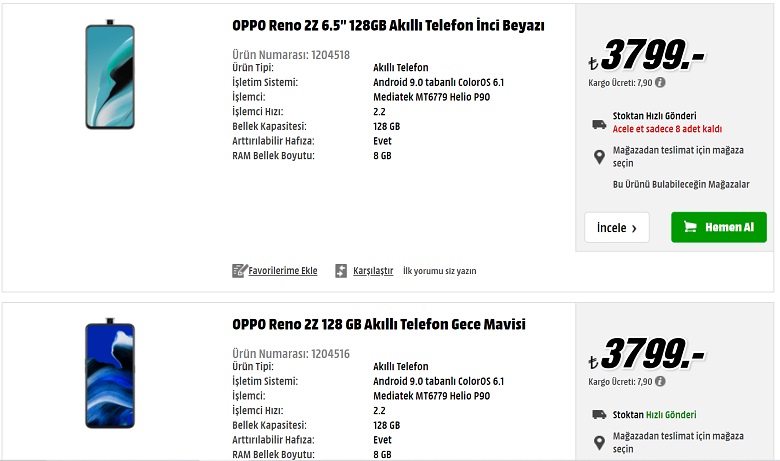Click 'İlk yorumu siz yazın' review link

tap(440, 271)
